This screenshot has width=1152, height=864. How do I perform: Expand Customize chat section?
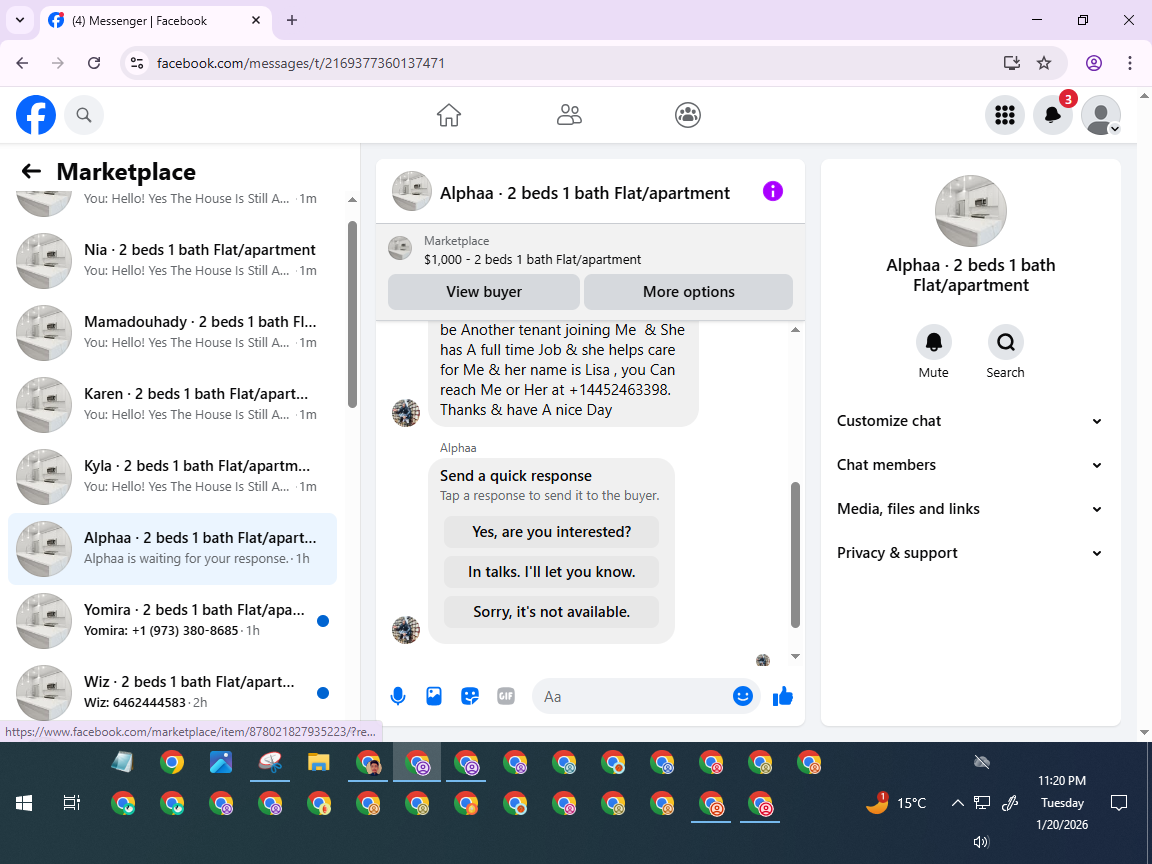970,421
